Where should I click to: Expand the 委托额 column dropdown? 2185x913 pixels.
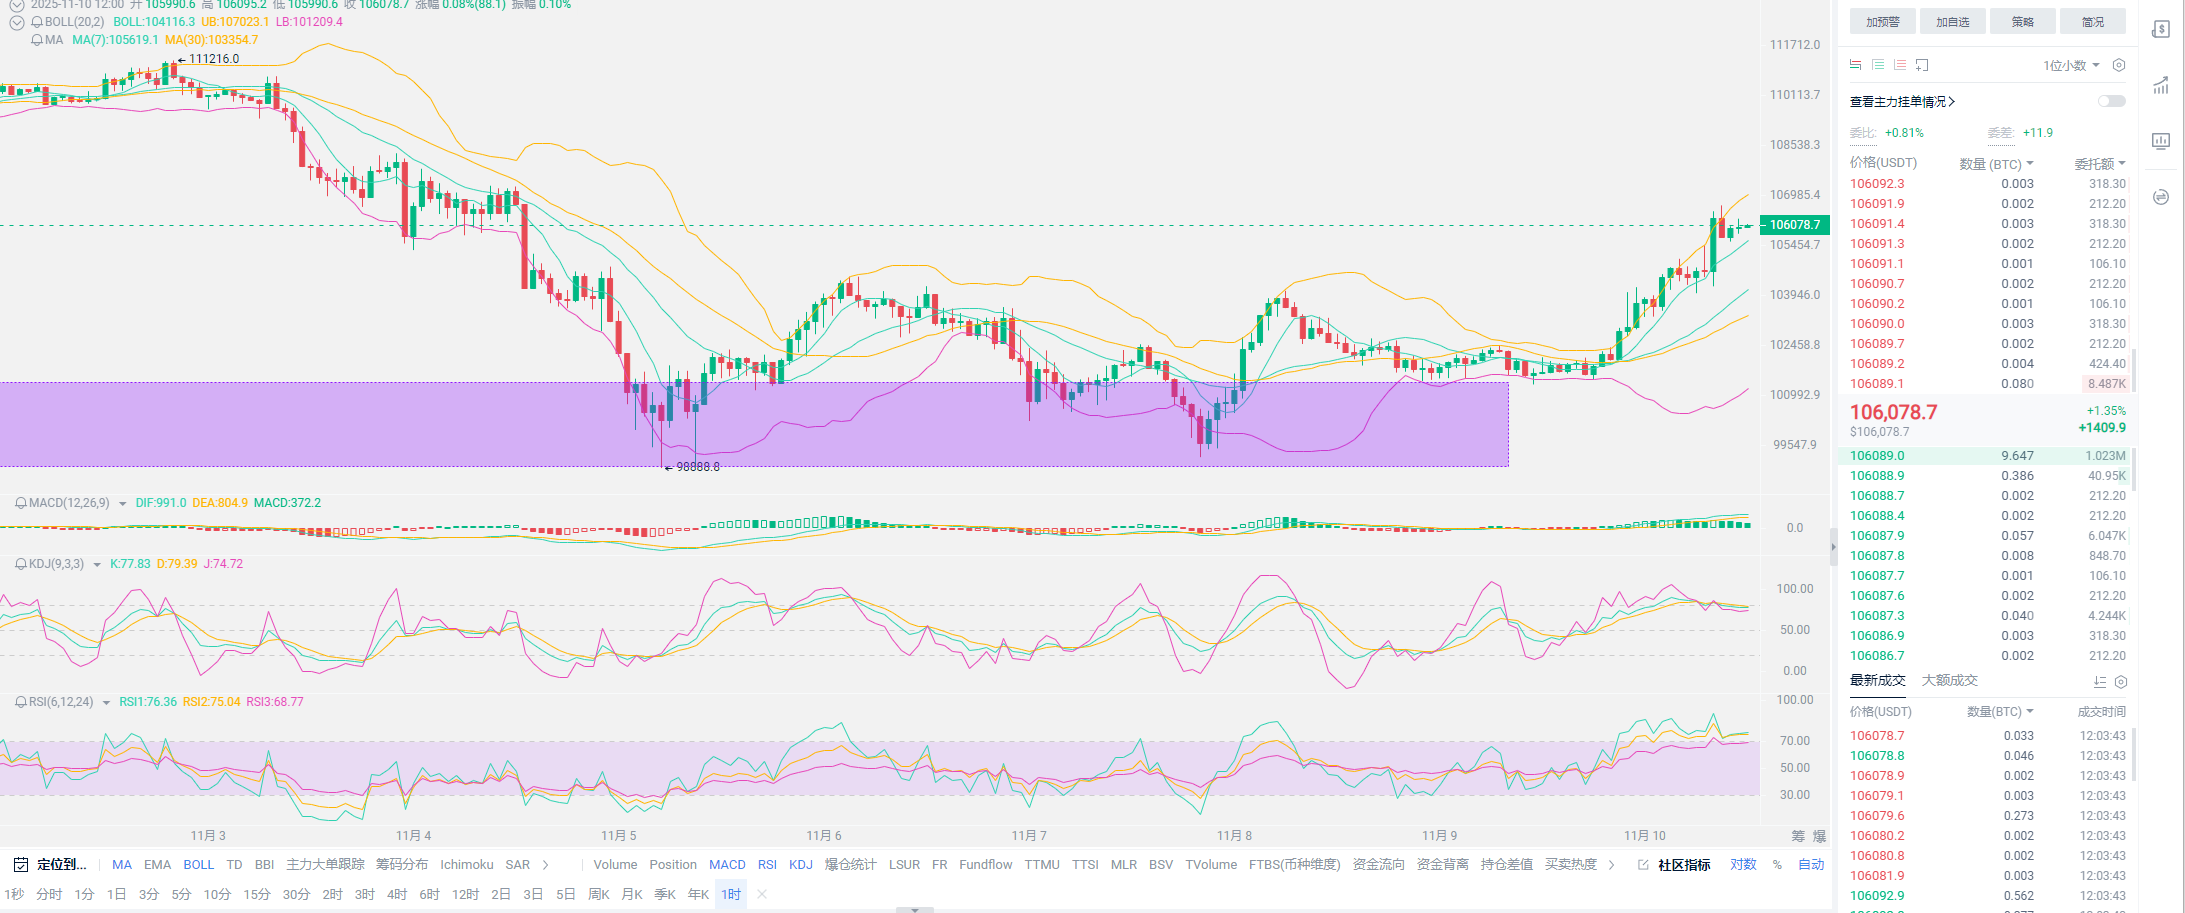pyautogui.click(x=2100, y=163)
